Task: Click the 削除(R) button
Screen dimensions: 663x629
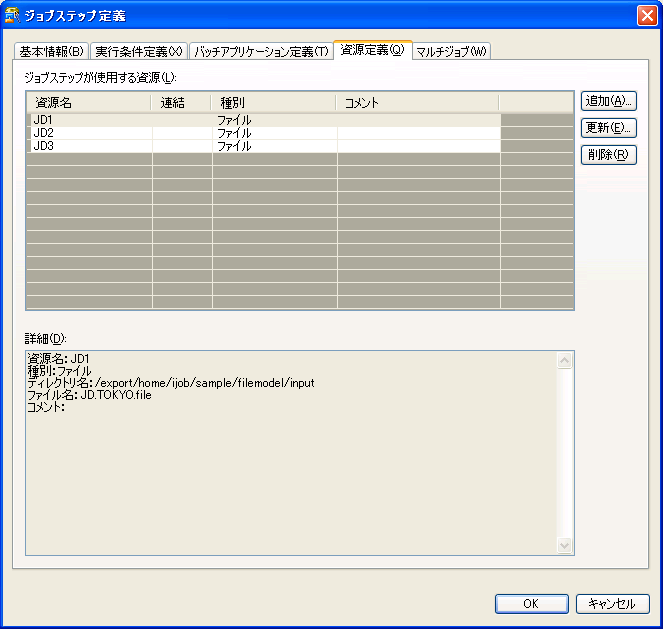Action: point(608,155)
